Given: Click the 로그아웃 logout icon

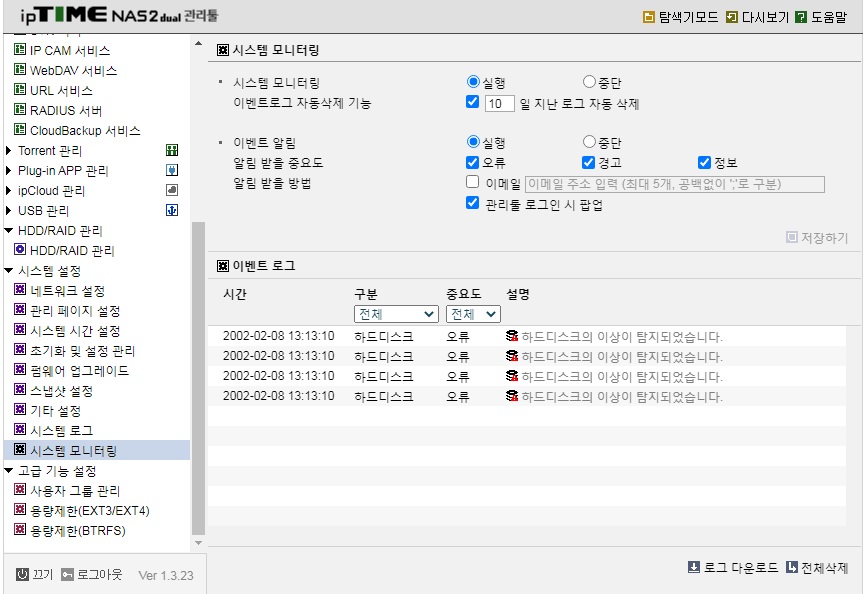Looking at the screenshot, I should coord(67,575).
